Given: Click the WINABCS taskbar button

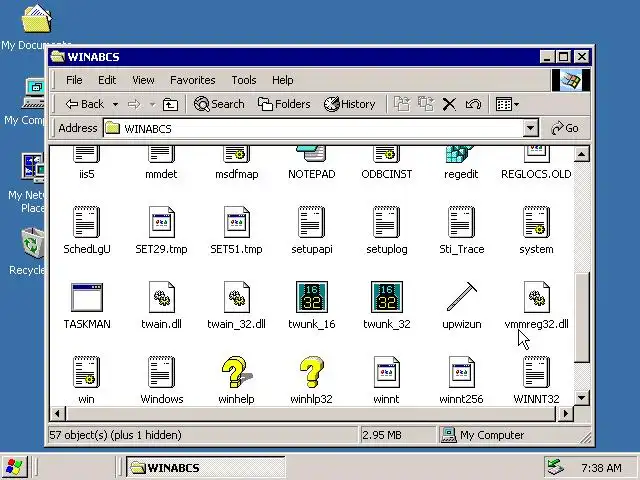Looking at the screenshot, I should pyautogui.click(x=205, y=468).
